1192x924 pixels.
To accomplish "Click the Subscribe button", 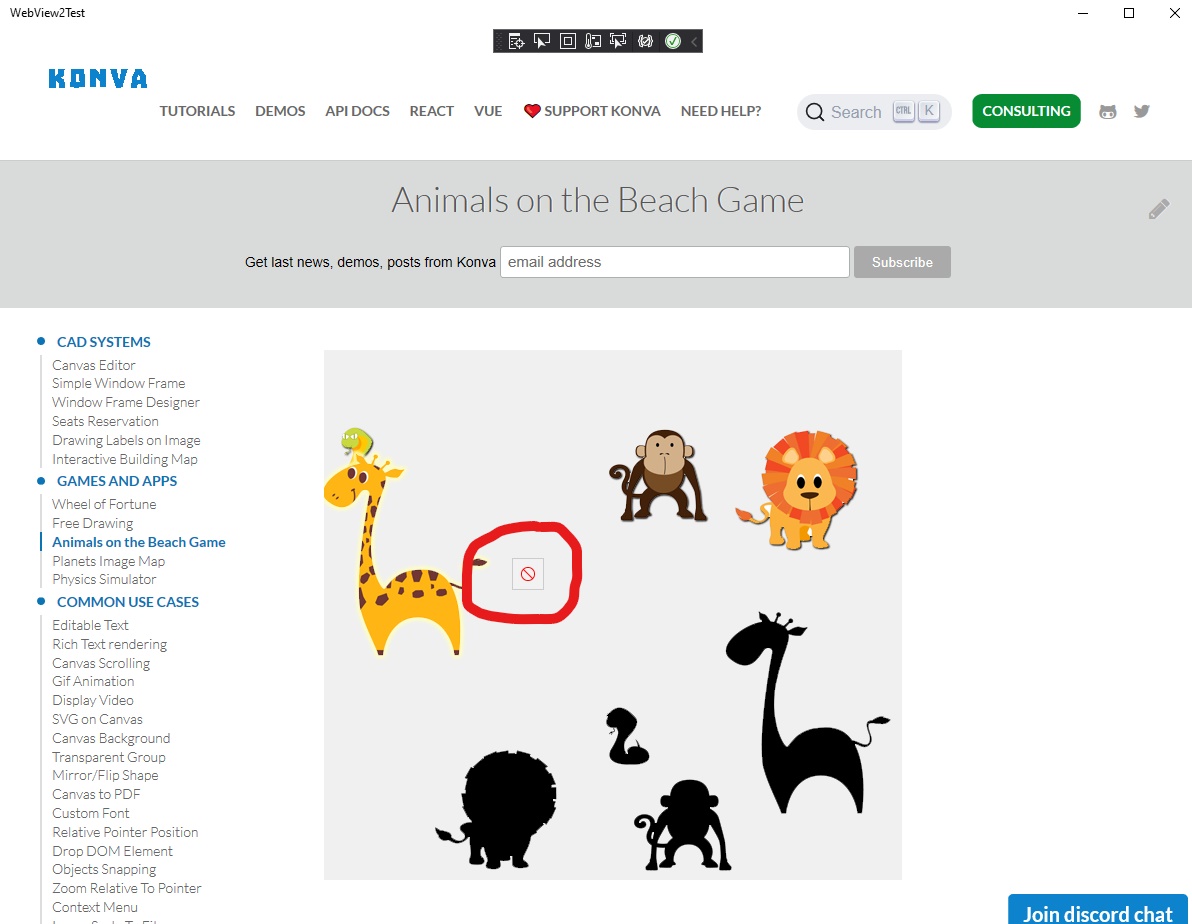I will click(902, 262).
